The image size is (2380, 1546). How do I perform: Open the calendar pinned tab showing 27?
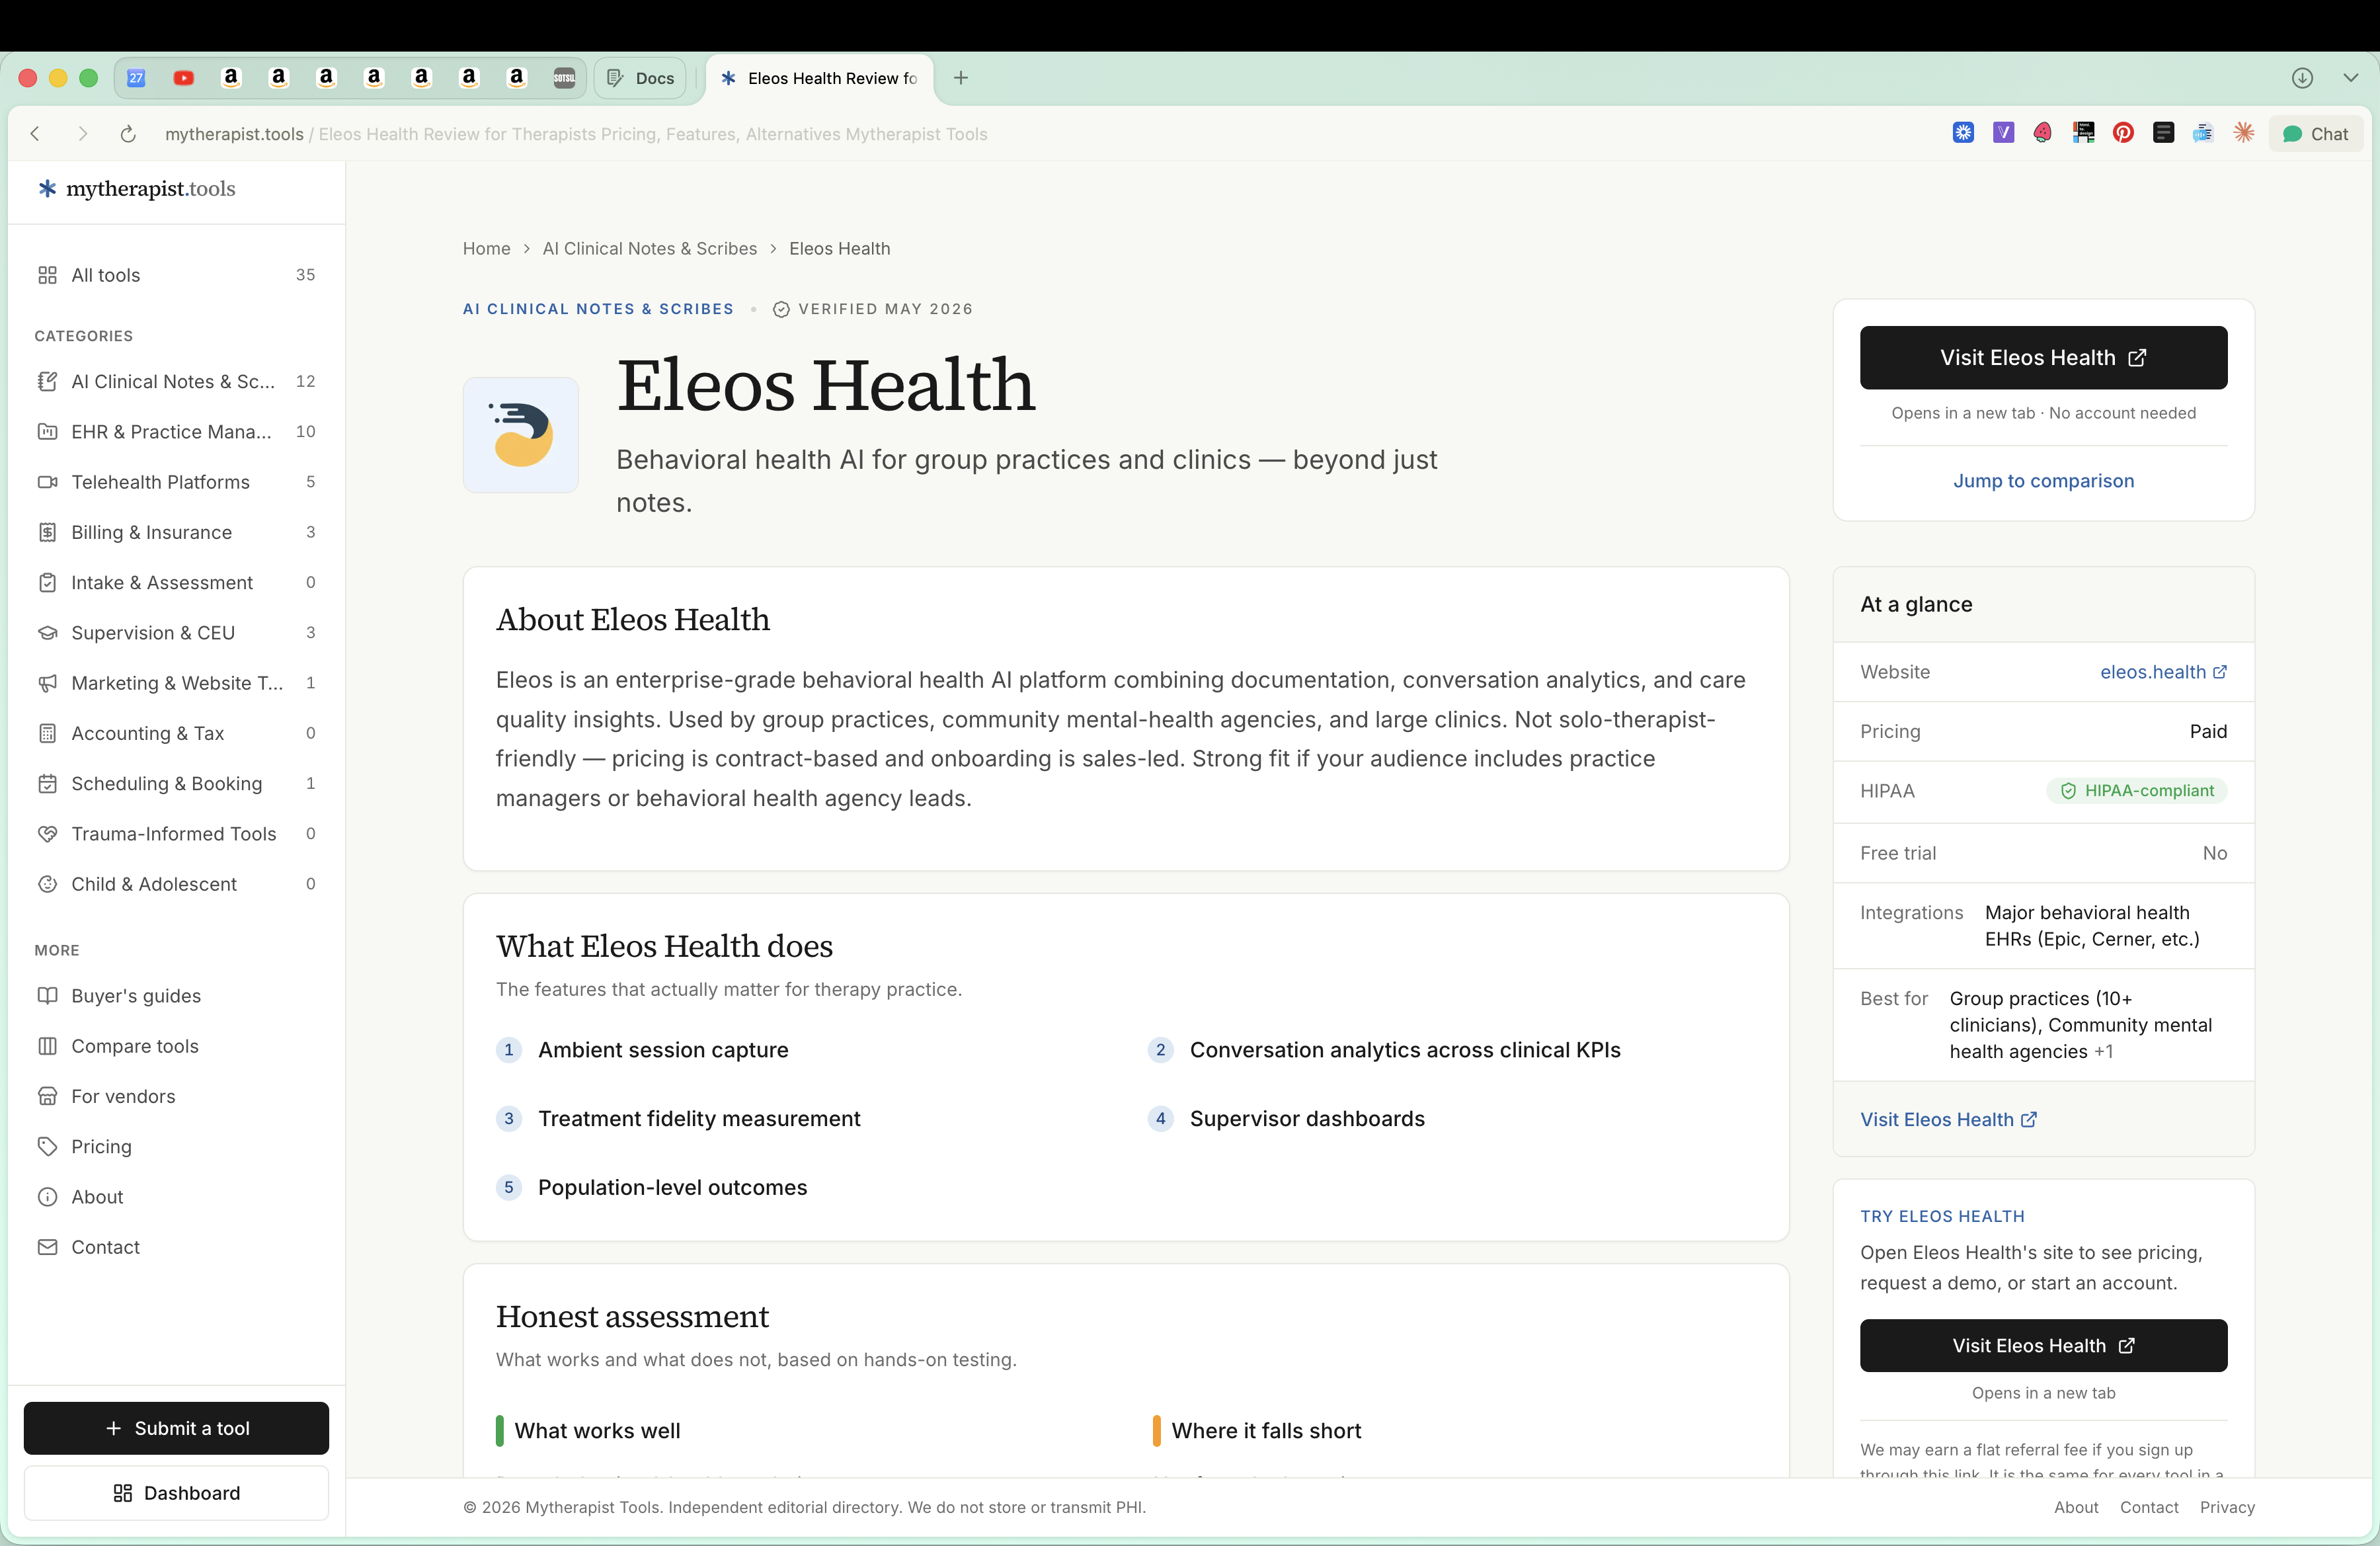point(137,78)
